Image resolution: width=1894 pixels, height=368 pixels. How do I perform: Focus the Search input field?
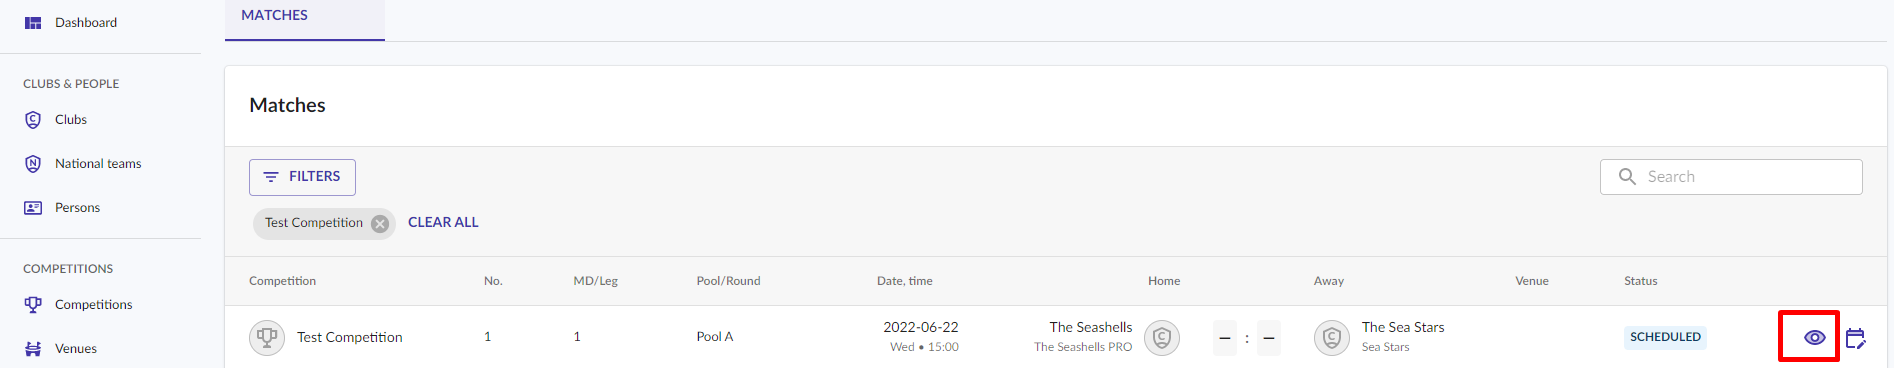coord(1731,177)
